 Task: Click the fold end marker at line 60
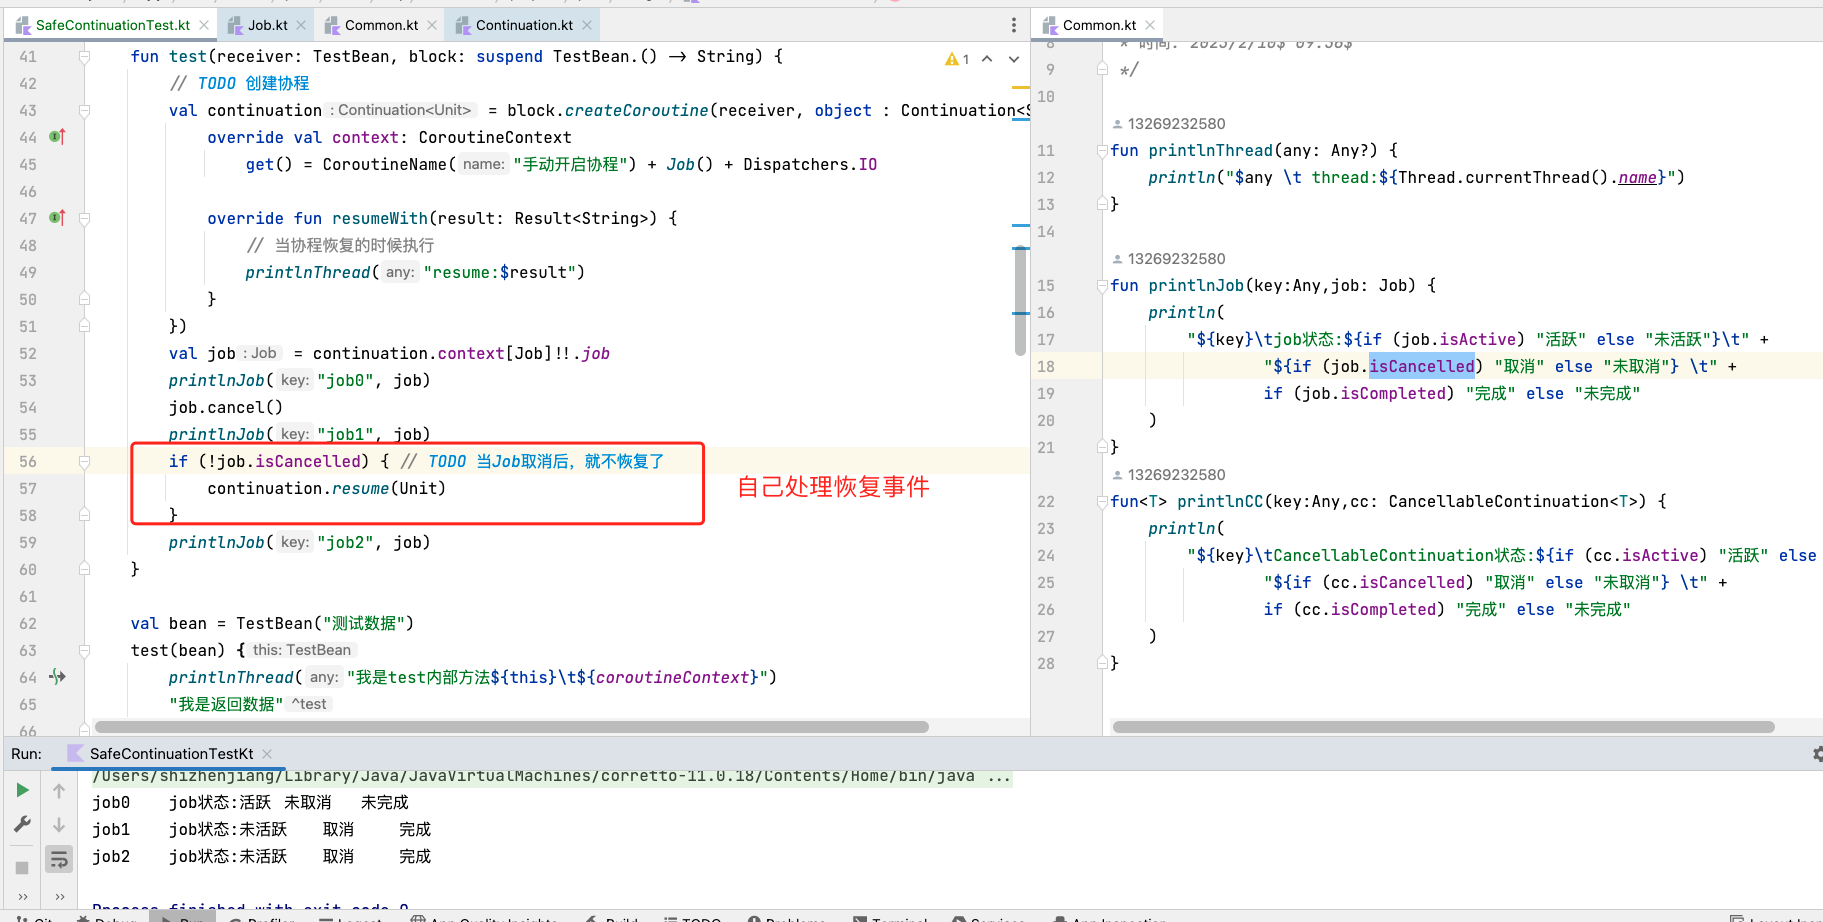84,569
